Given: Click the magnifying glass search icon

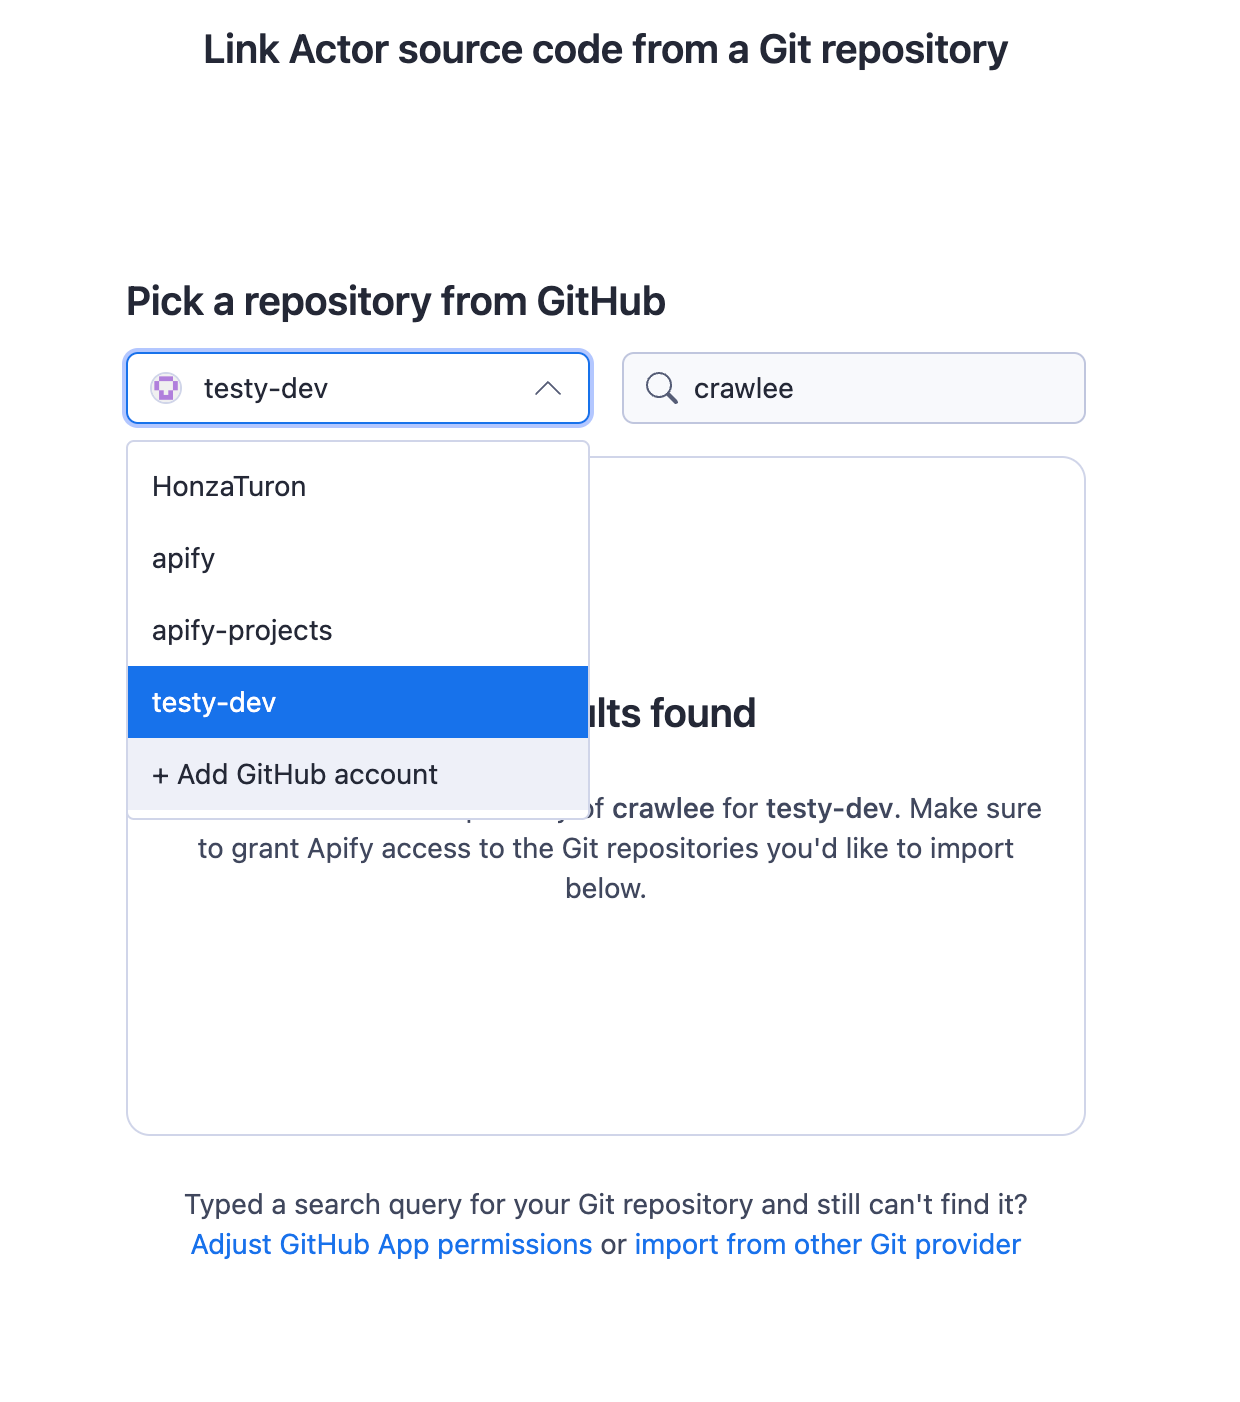Looking at the screenshot, I should (x=661, y=388).
